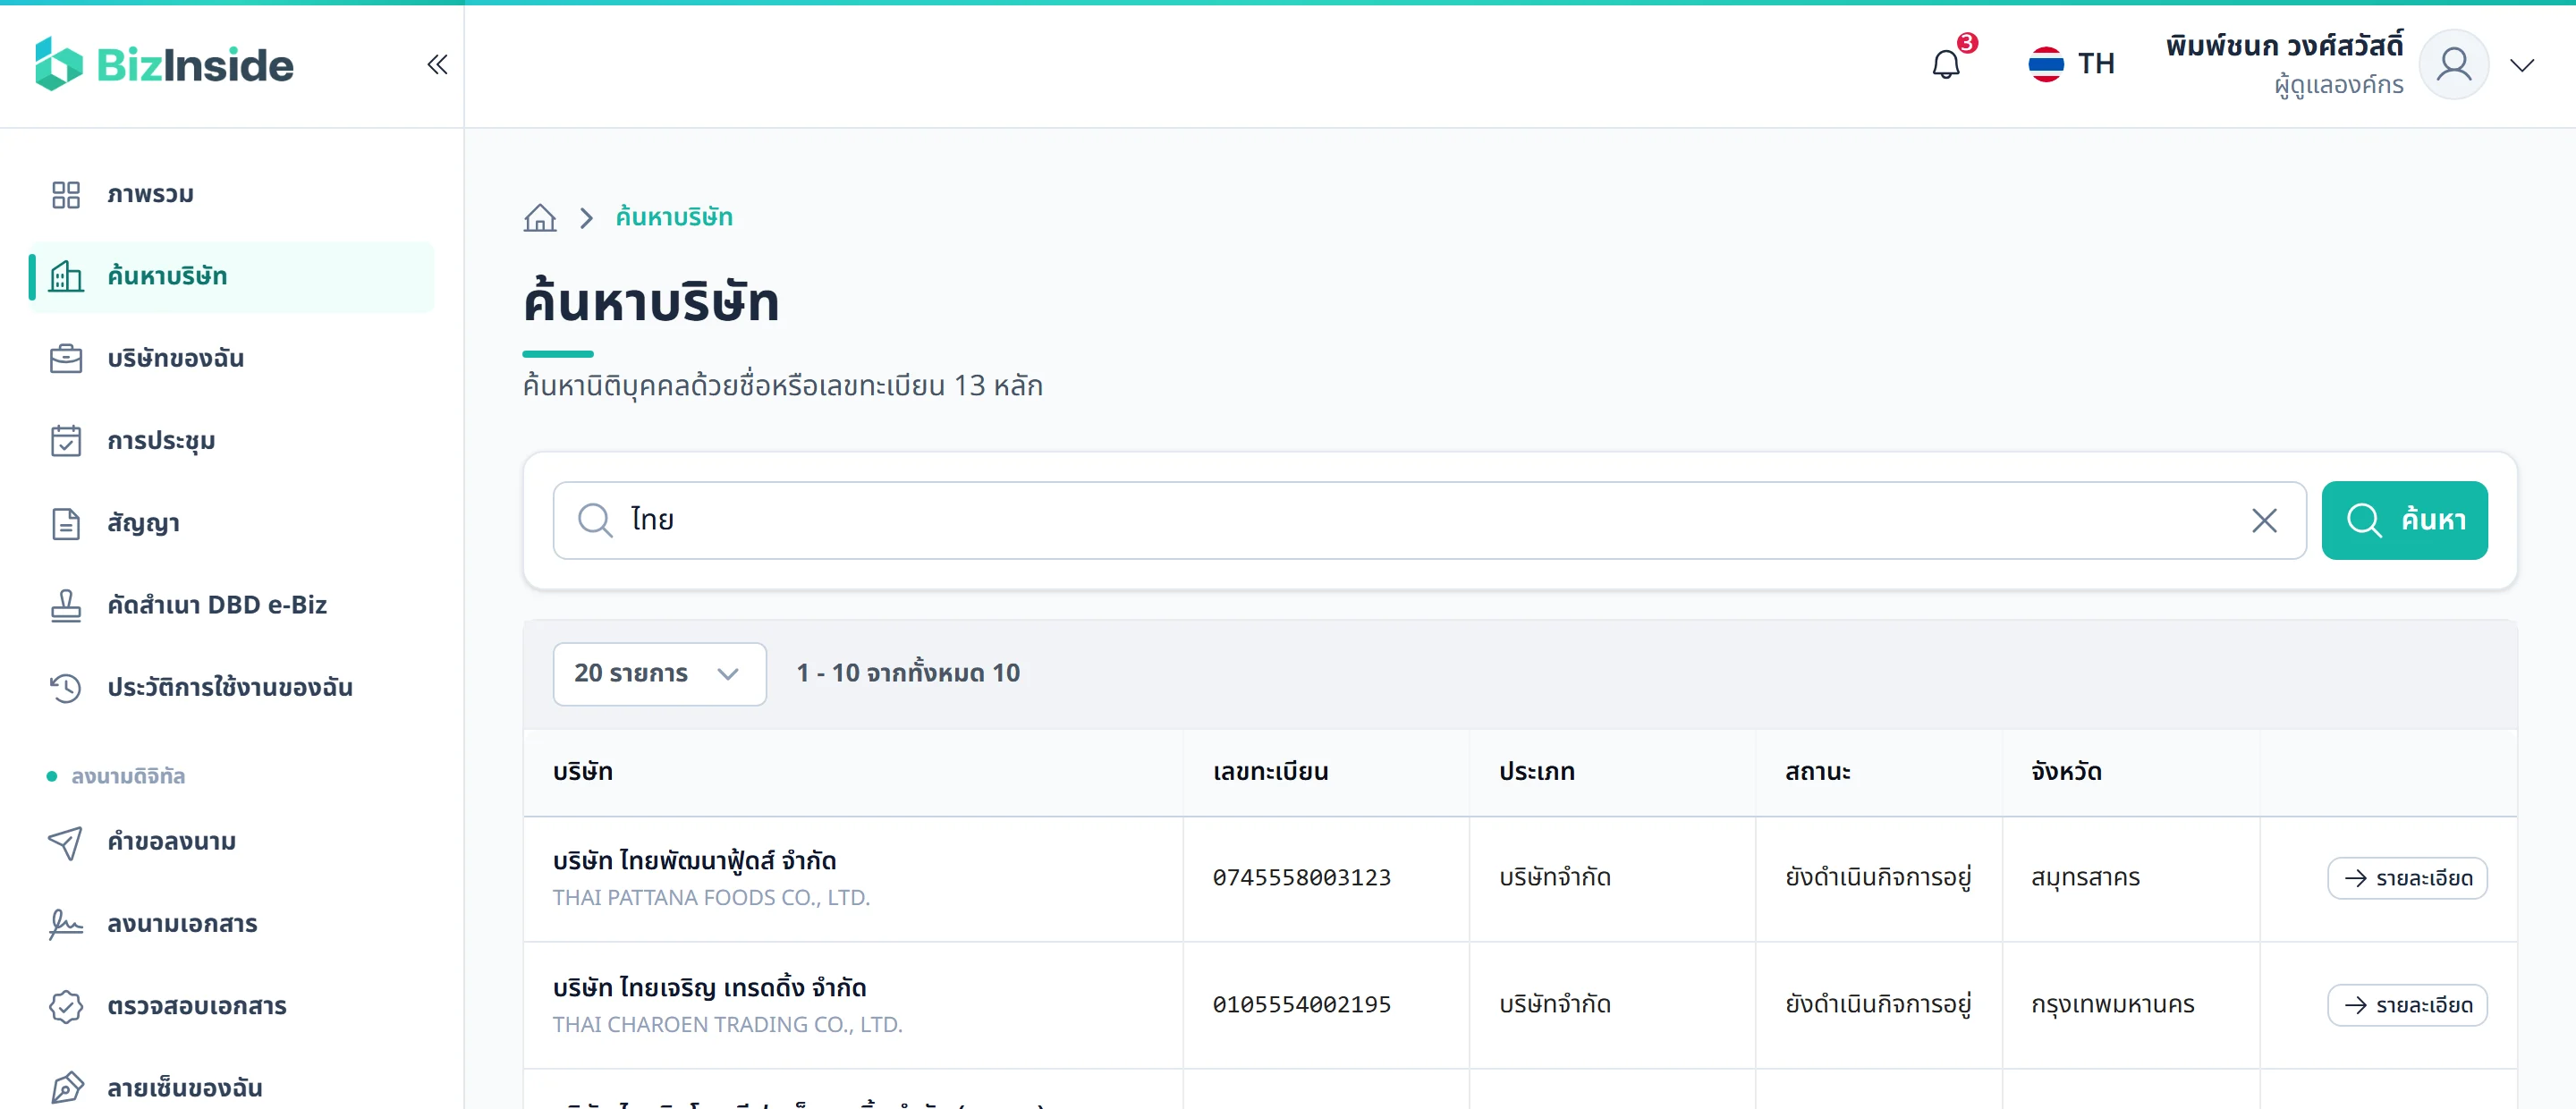
Task: Open the notifications bell
Action: click(1946, 65)
